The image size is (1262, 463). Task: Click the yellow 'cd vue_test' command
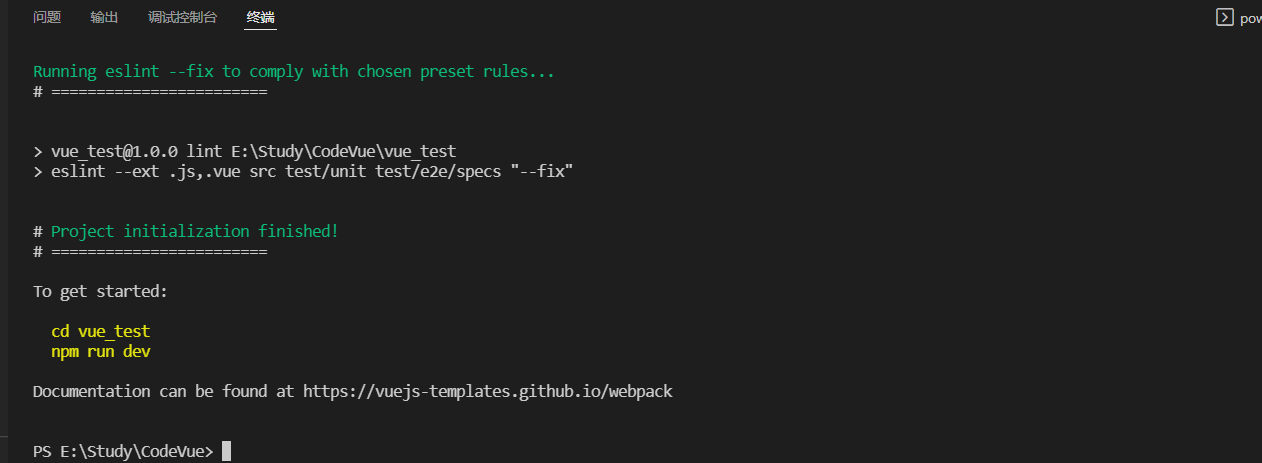(x=100, y=331)
